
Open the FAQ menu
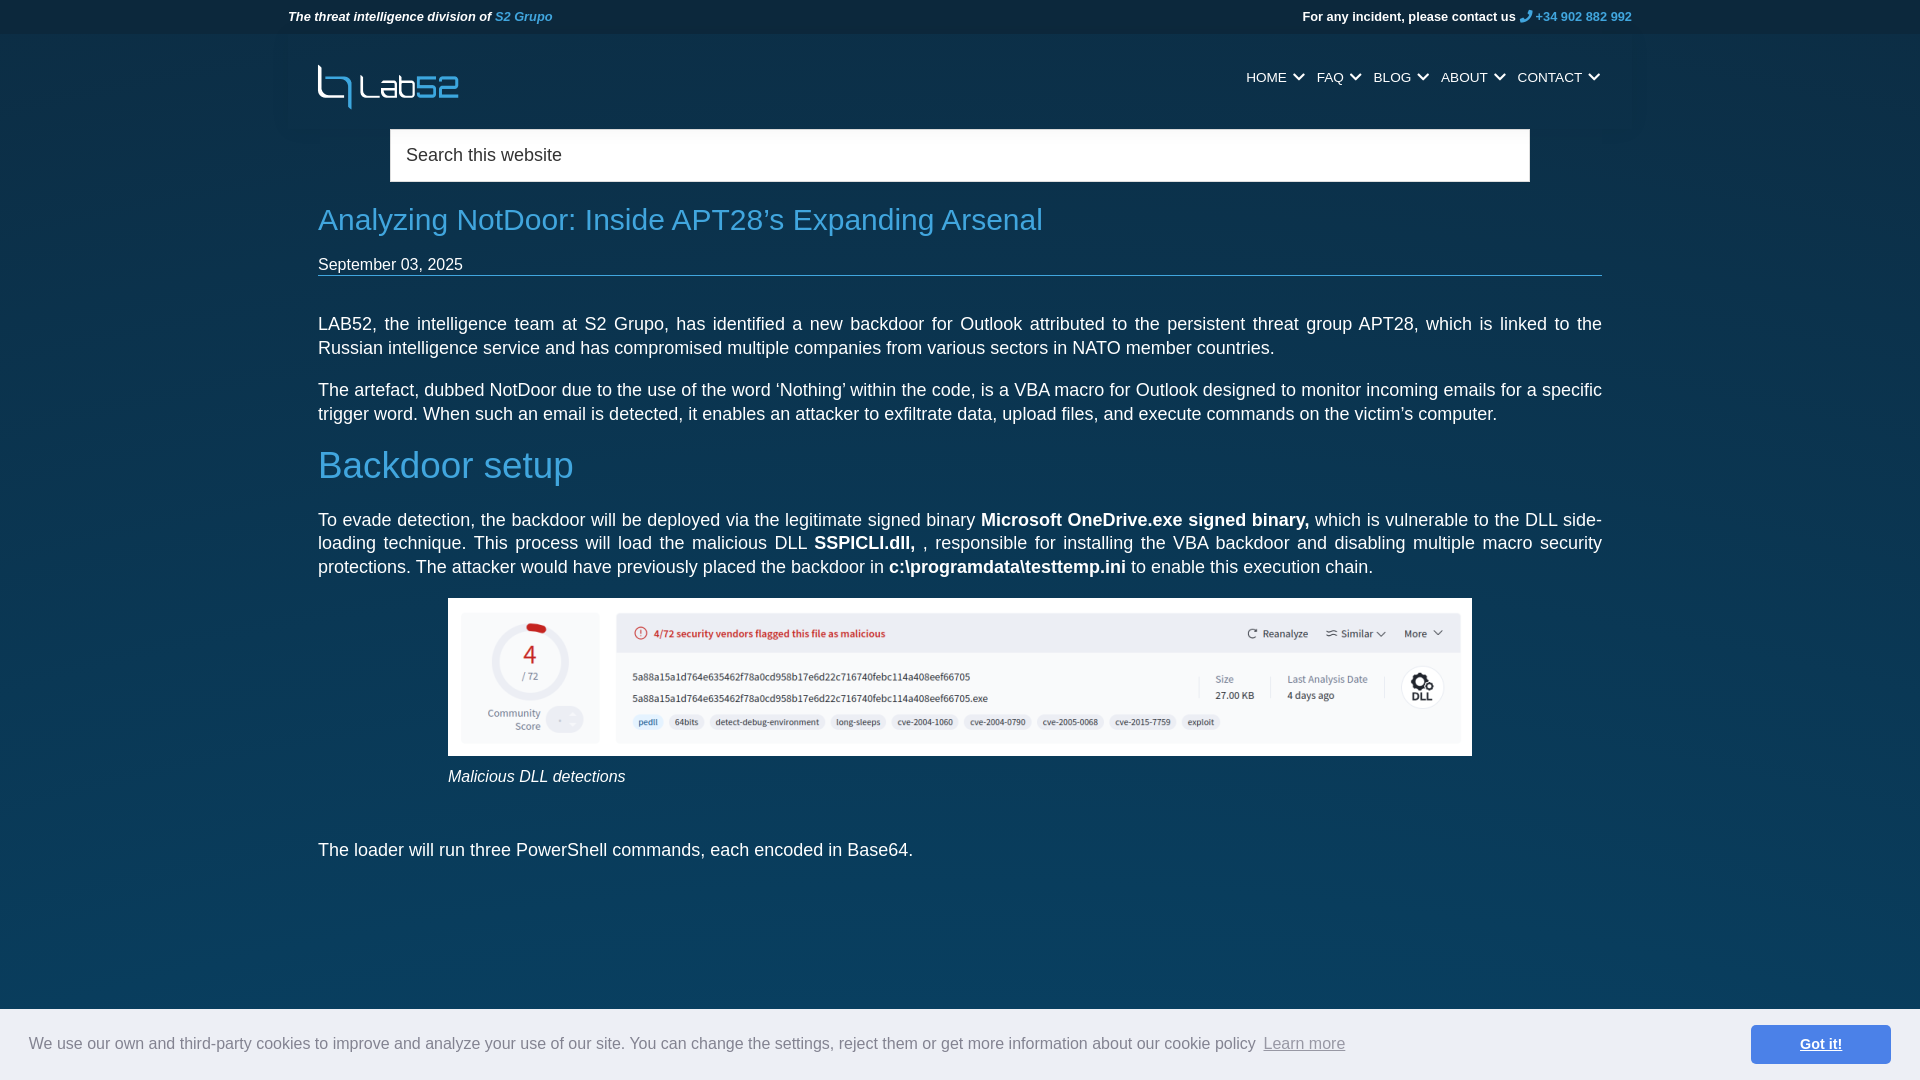[1330, 77]
